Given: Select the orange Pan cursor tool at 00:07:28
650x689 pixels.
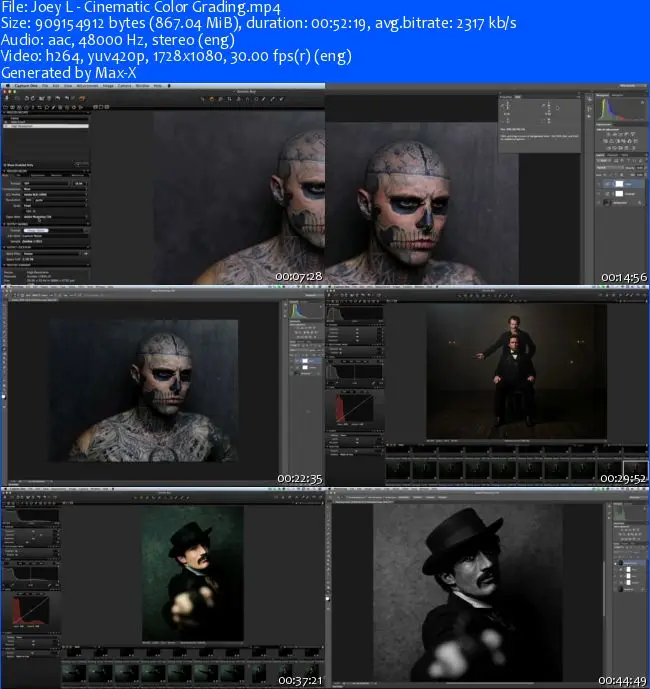Looking at the screenshot, I should pyautogui.click(x=212, y=99).
